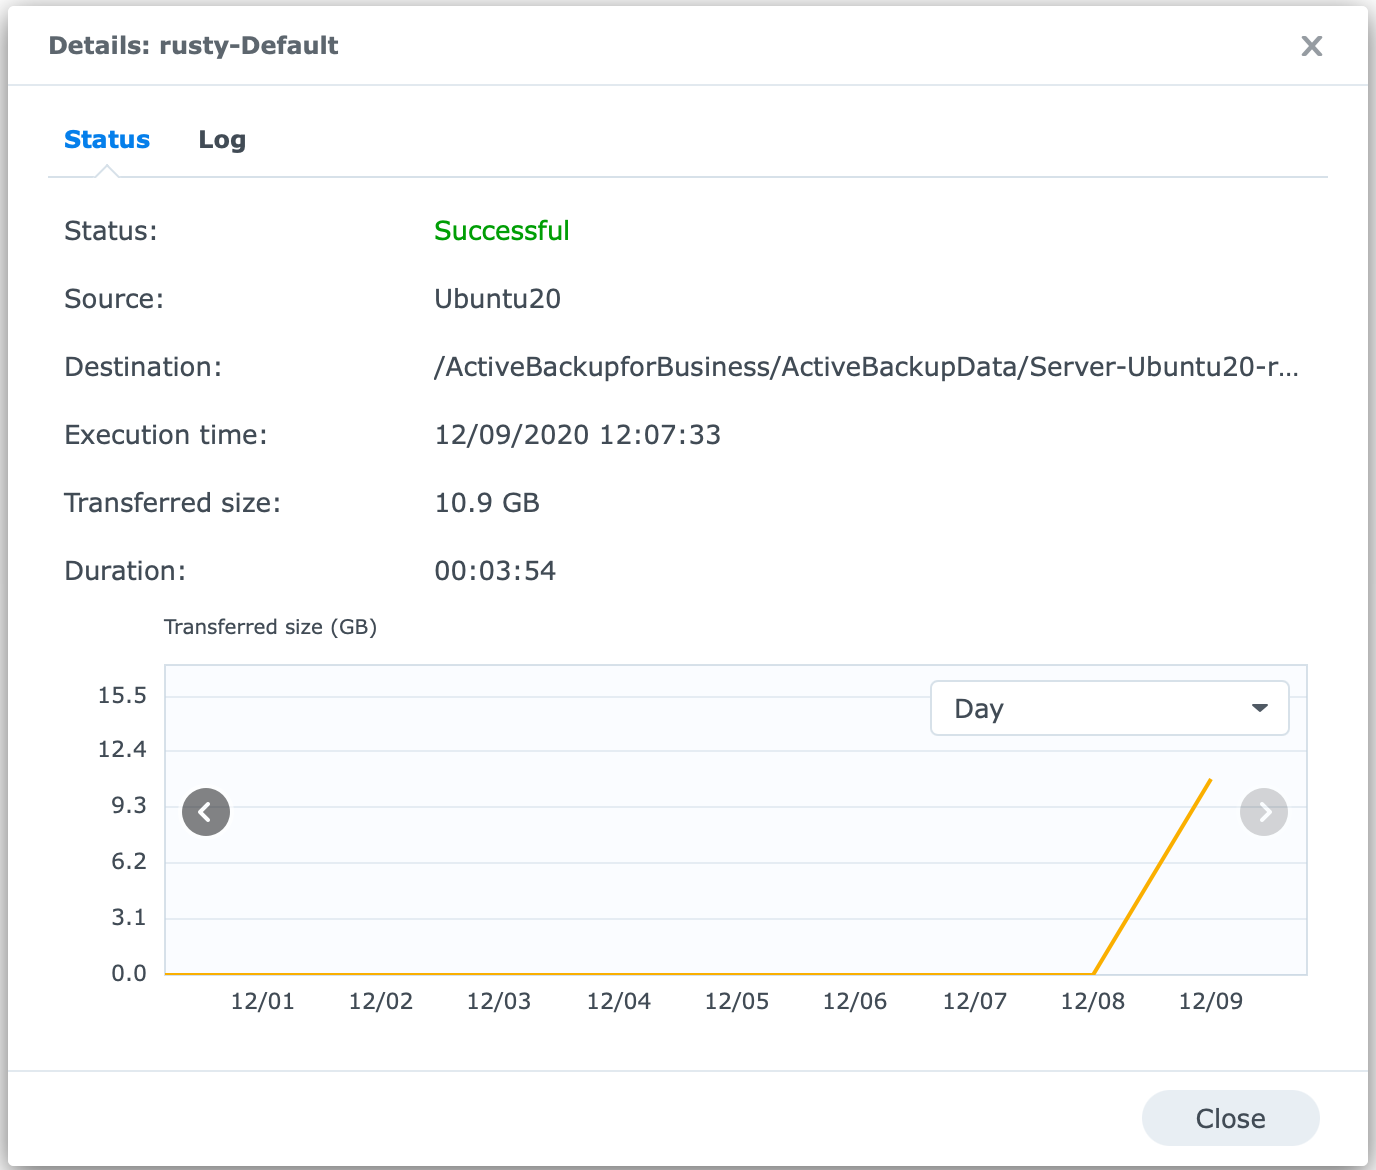This screenshot has width=1376, height=1170.
Task: Click the Ubuntu20 source value
Action: [497, 299]
